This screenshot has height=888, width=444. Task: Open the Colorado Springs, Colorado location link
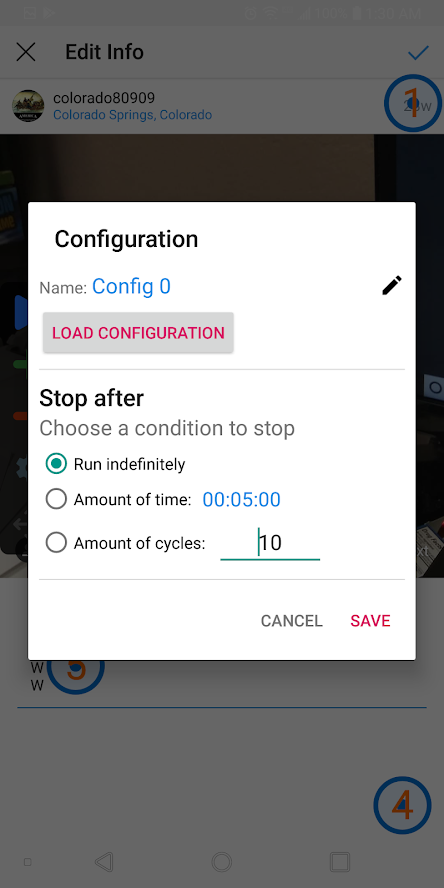[133, 115]
